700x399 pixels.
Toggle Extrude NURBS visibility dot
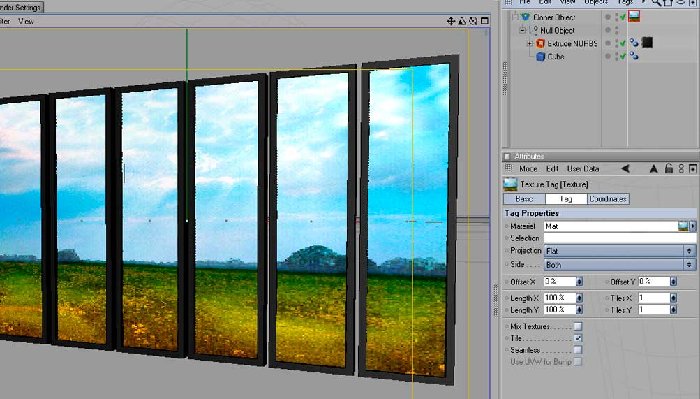608,43
